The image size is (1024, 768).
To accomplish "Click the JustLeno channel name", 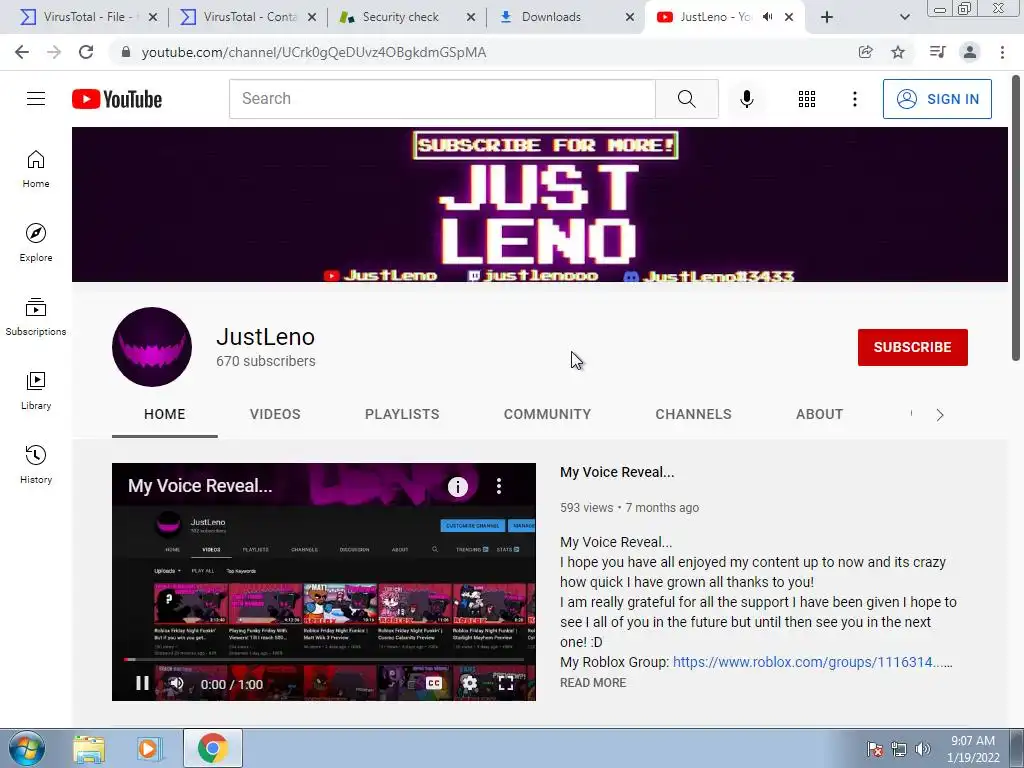I will coord(265,337).
